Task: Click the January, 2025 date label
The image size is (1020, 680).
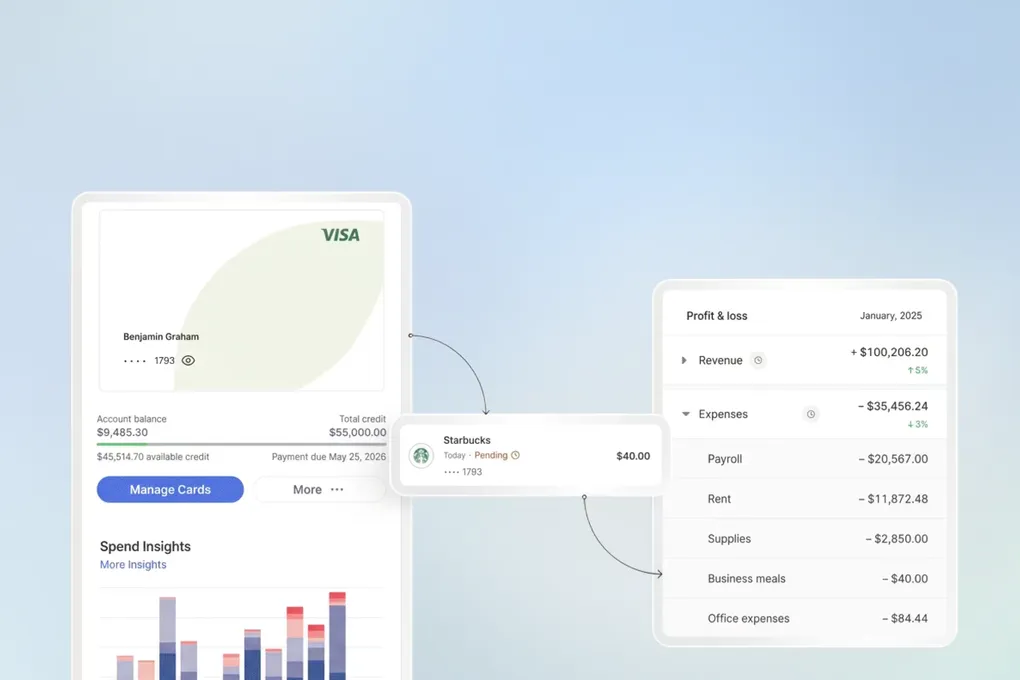Action: pos(891,316)
